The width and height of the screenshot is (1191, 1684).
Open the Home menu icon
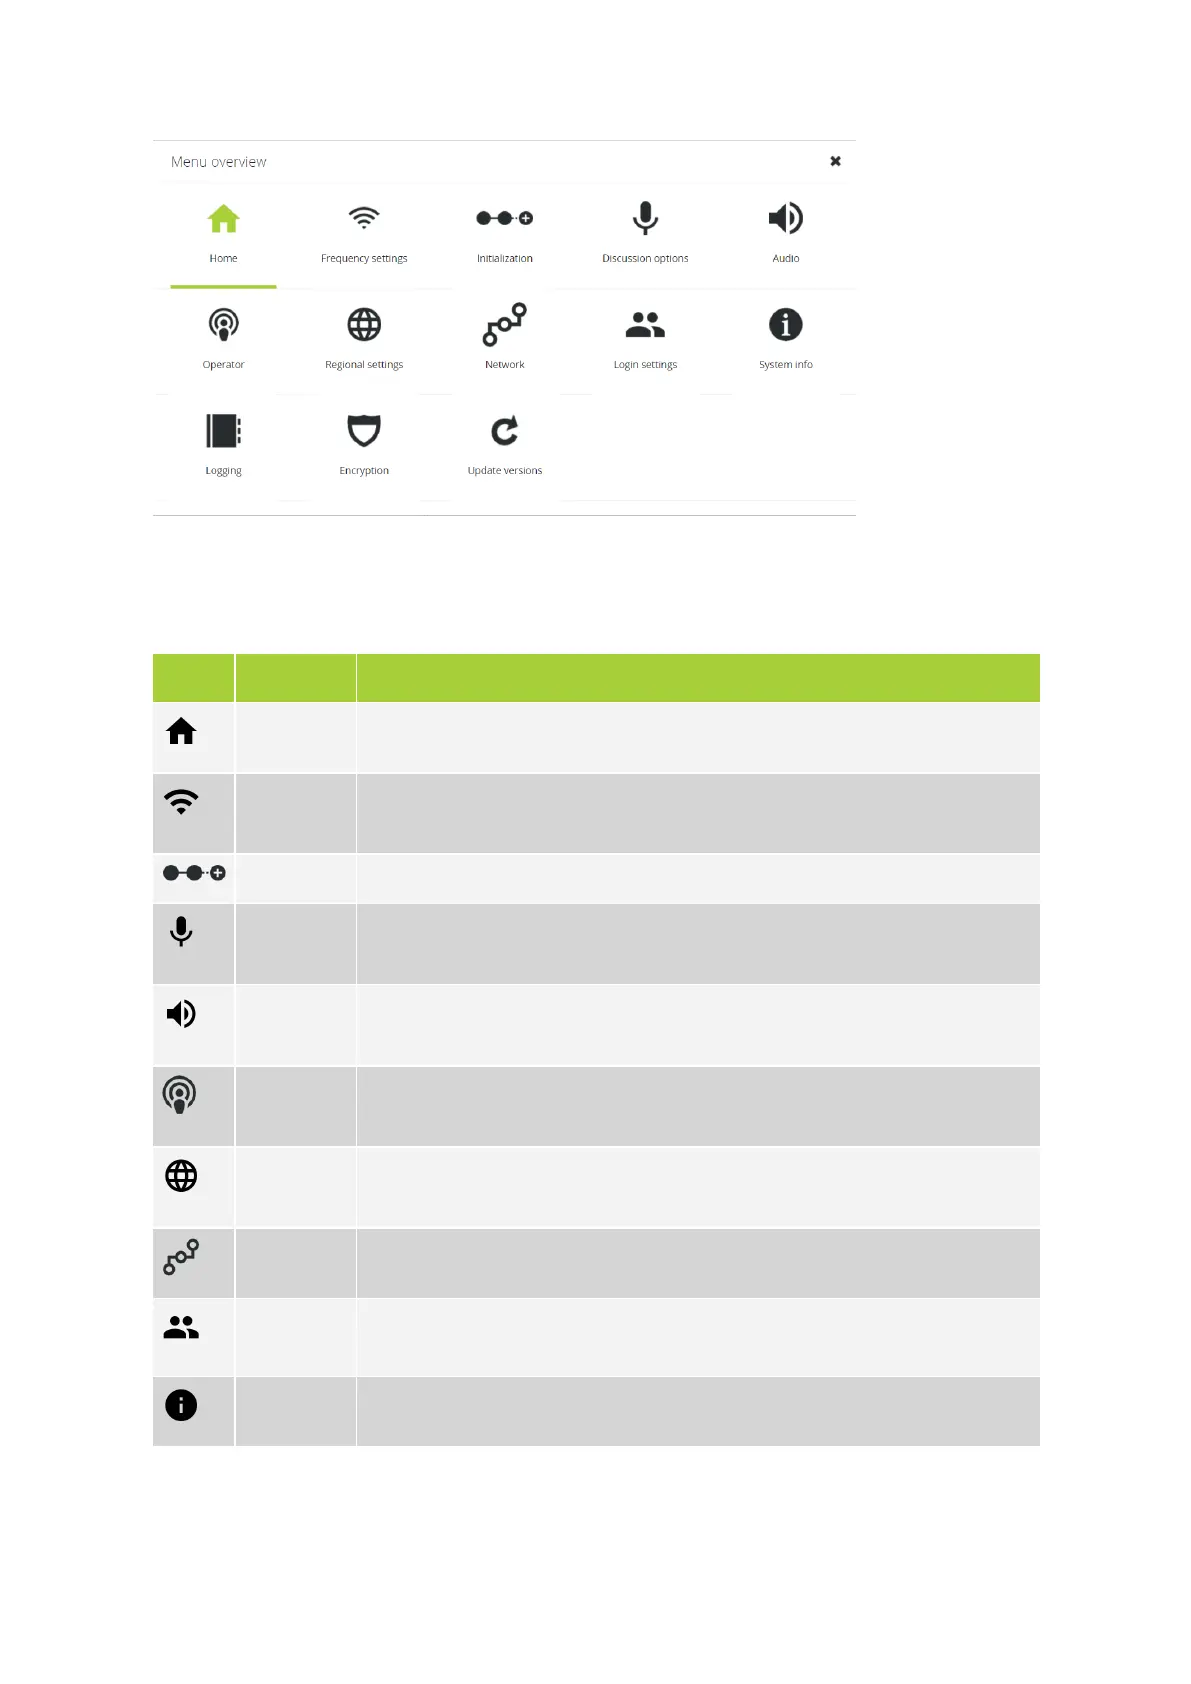tap(223, 219)
